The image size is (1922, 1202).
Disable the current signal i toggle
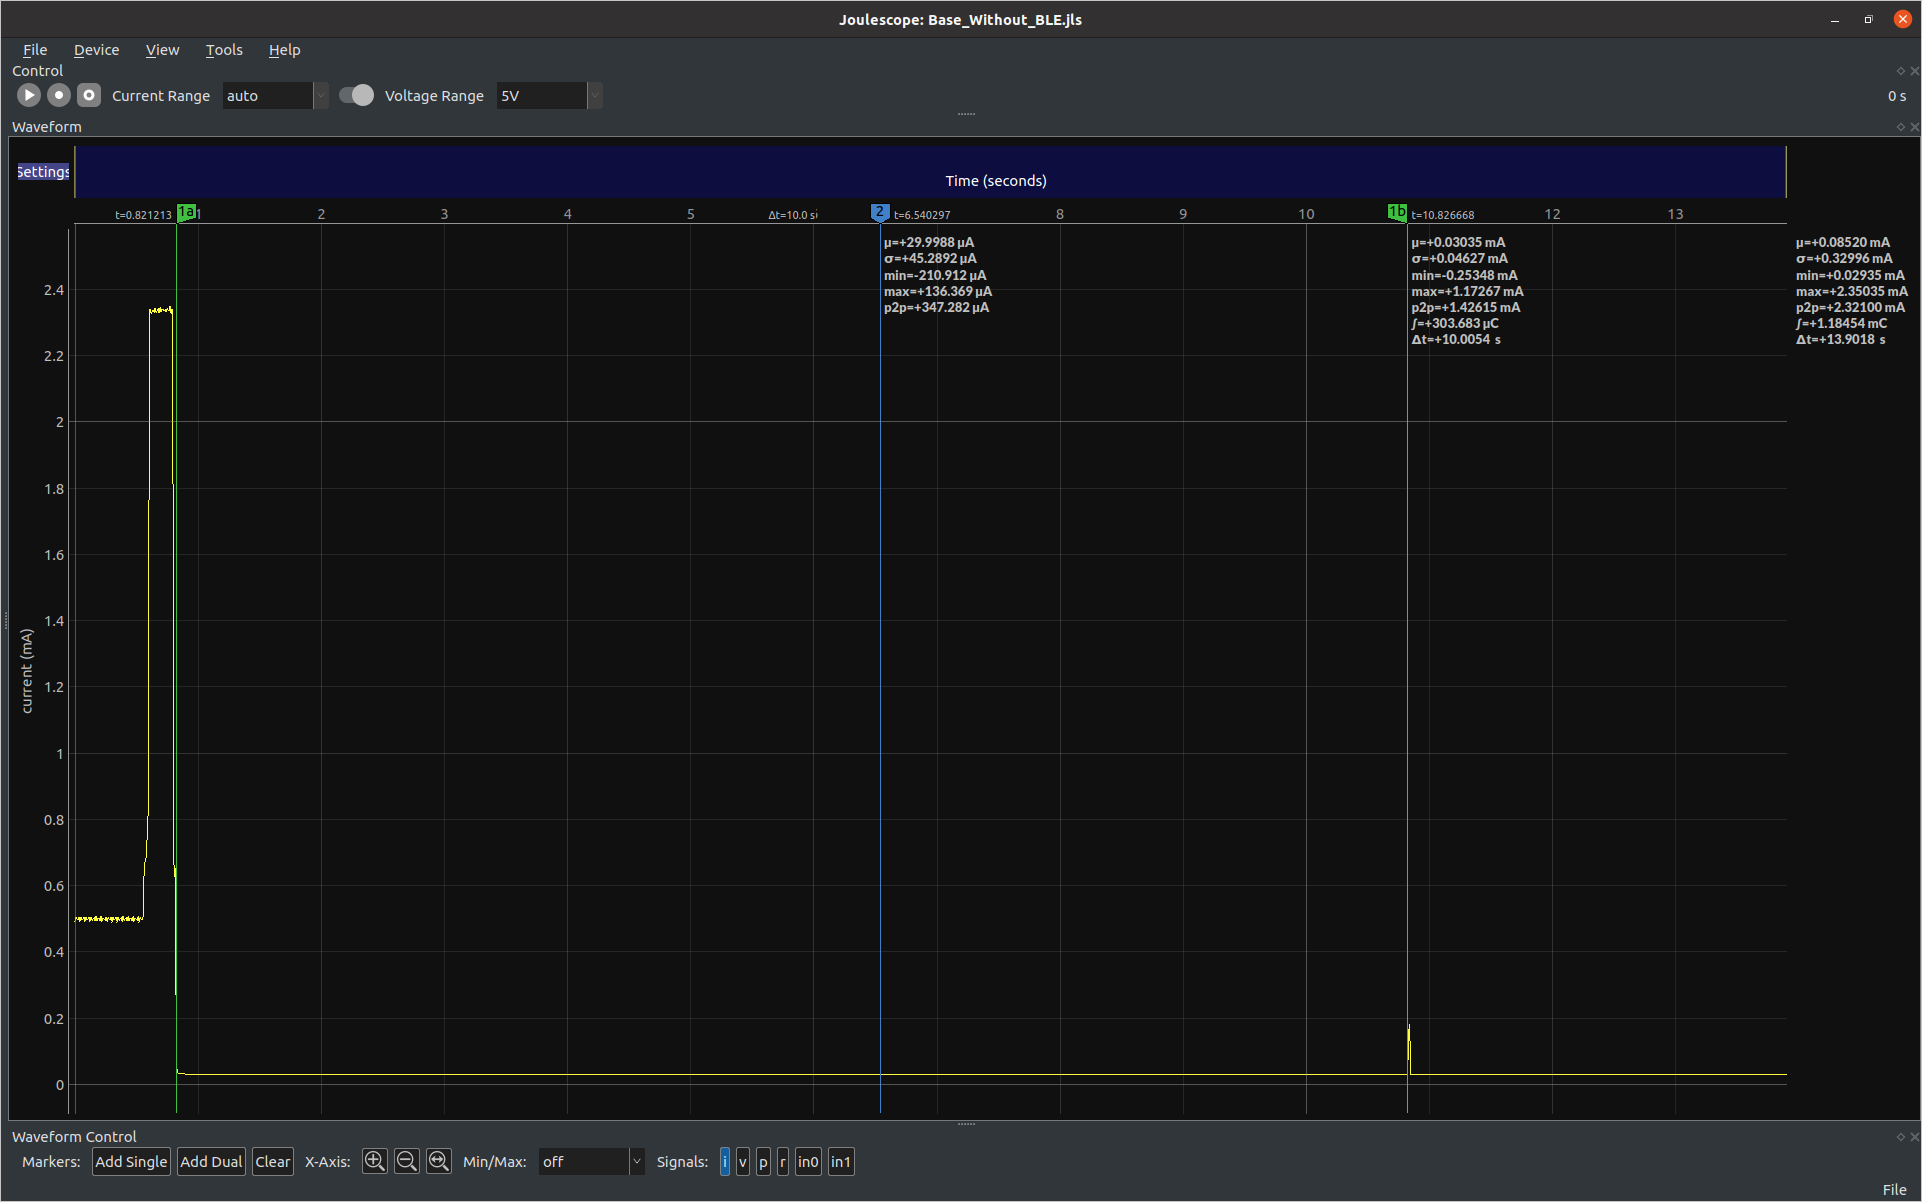tap(726, 1161)
